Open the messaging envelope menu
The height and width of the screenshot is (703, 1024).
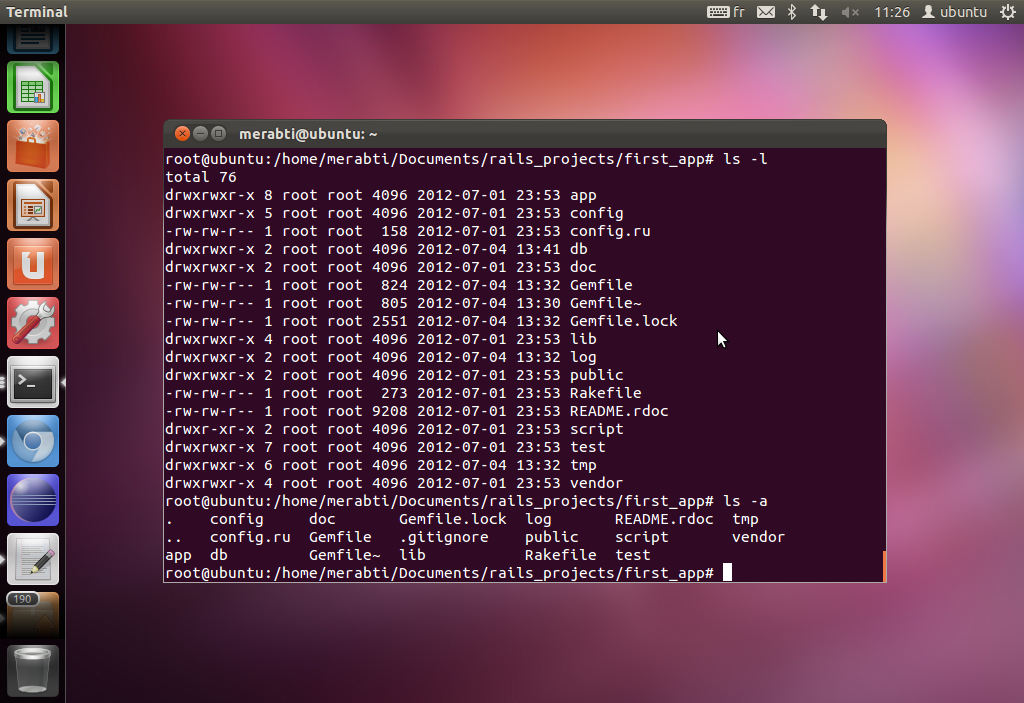pos(765,12)
